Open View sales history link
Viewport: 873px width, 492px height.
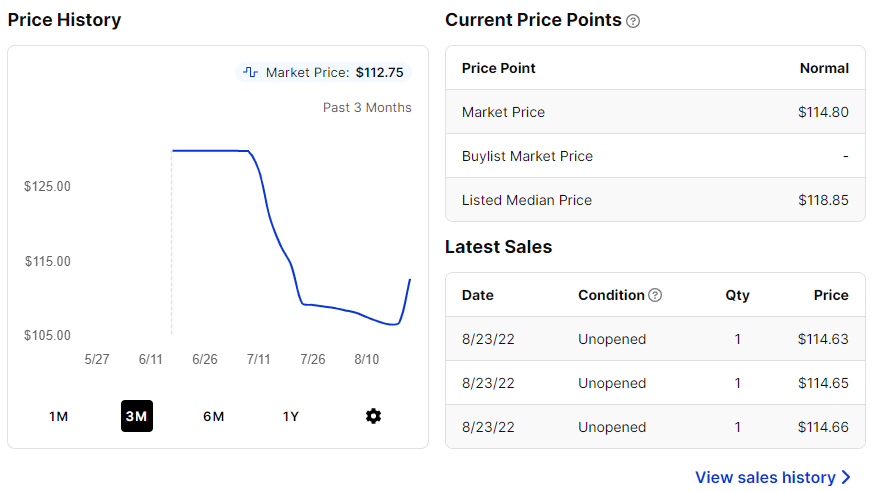point(765,477)
